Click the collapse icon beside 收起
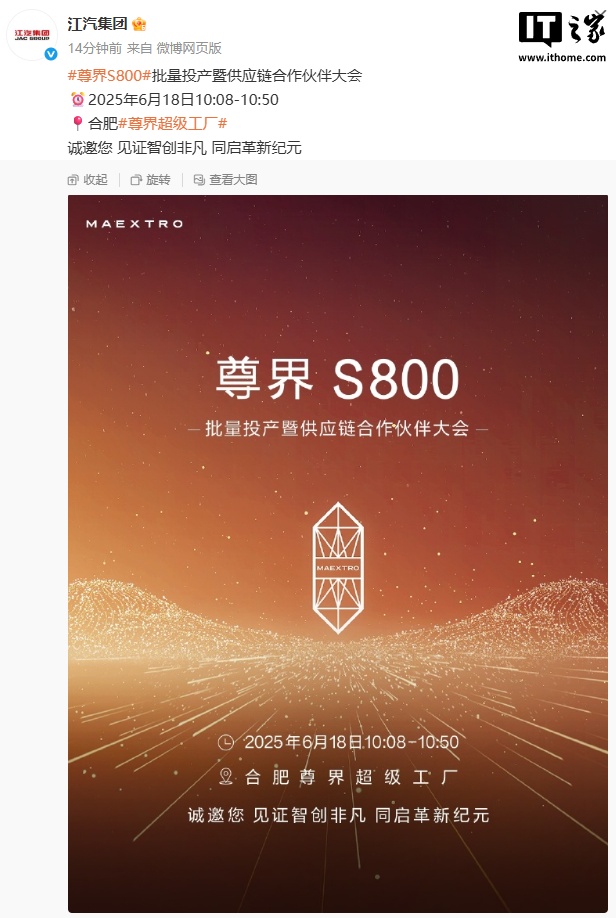 [73, 180]
